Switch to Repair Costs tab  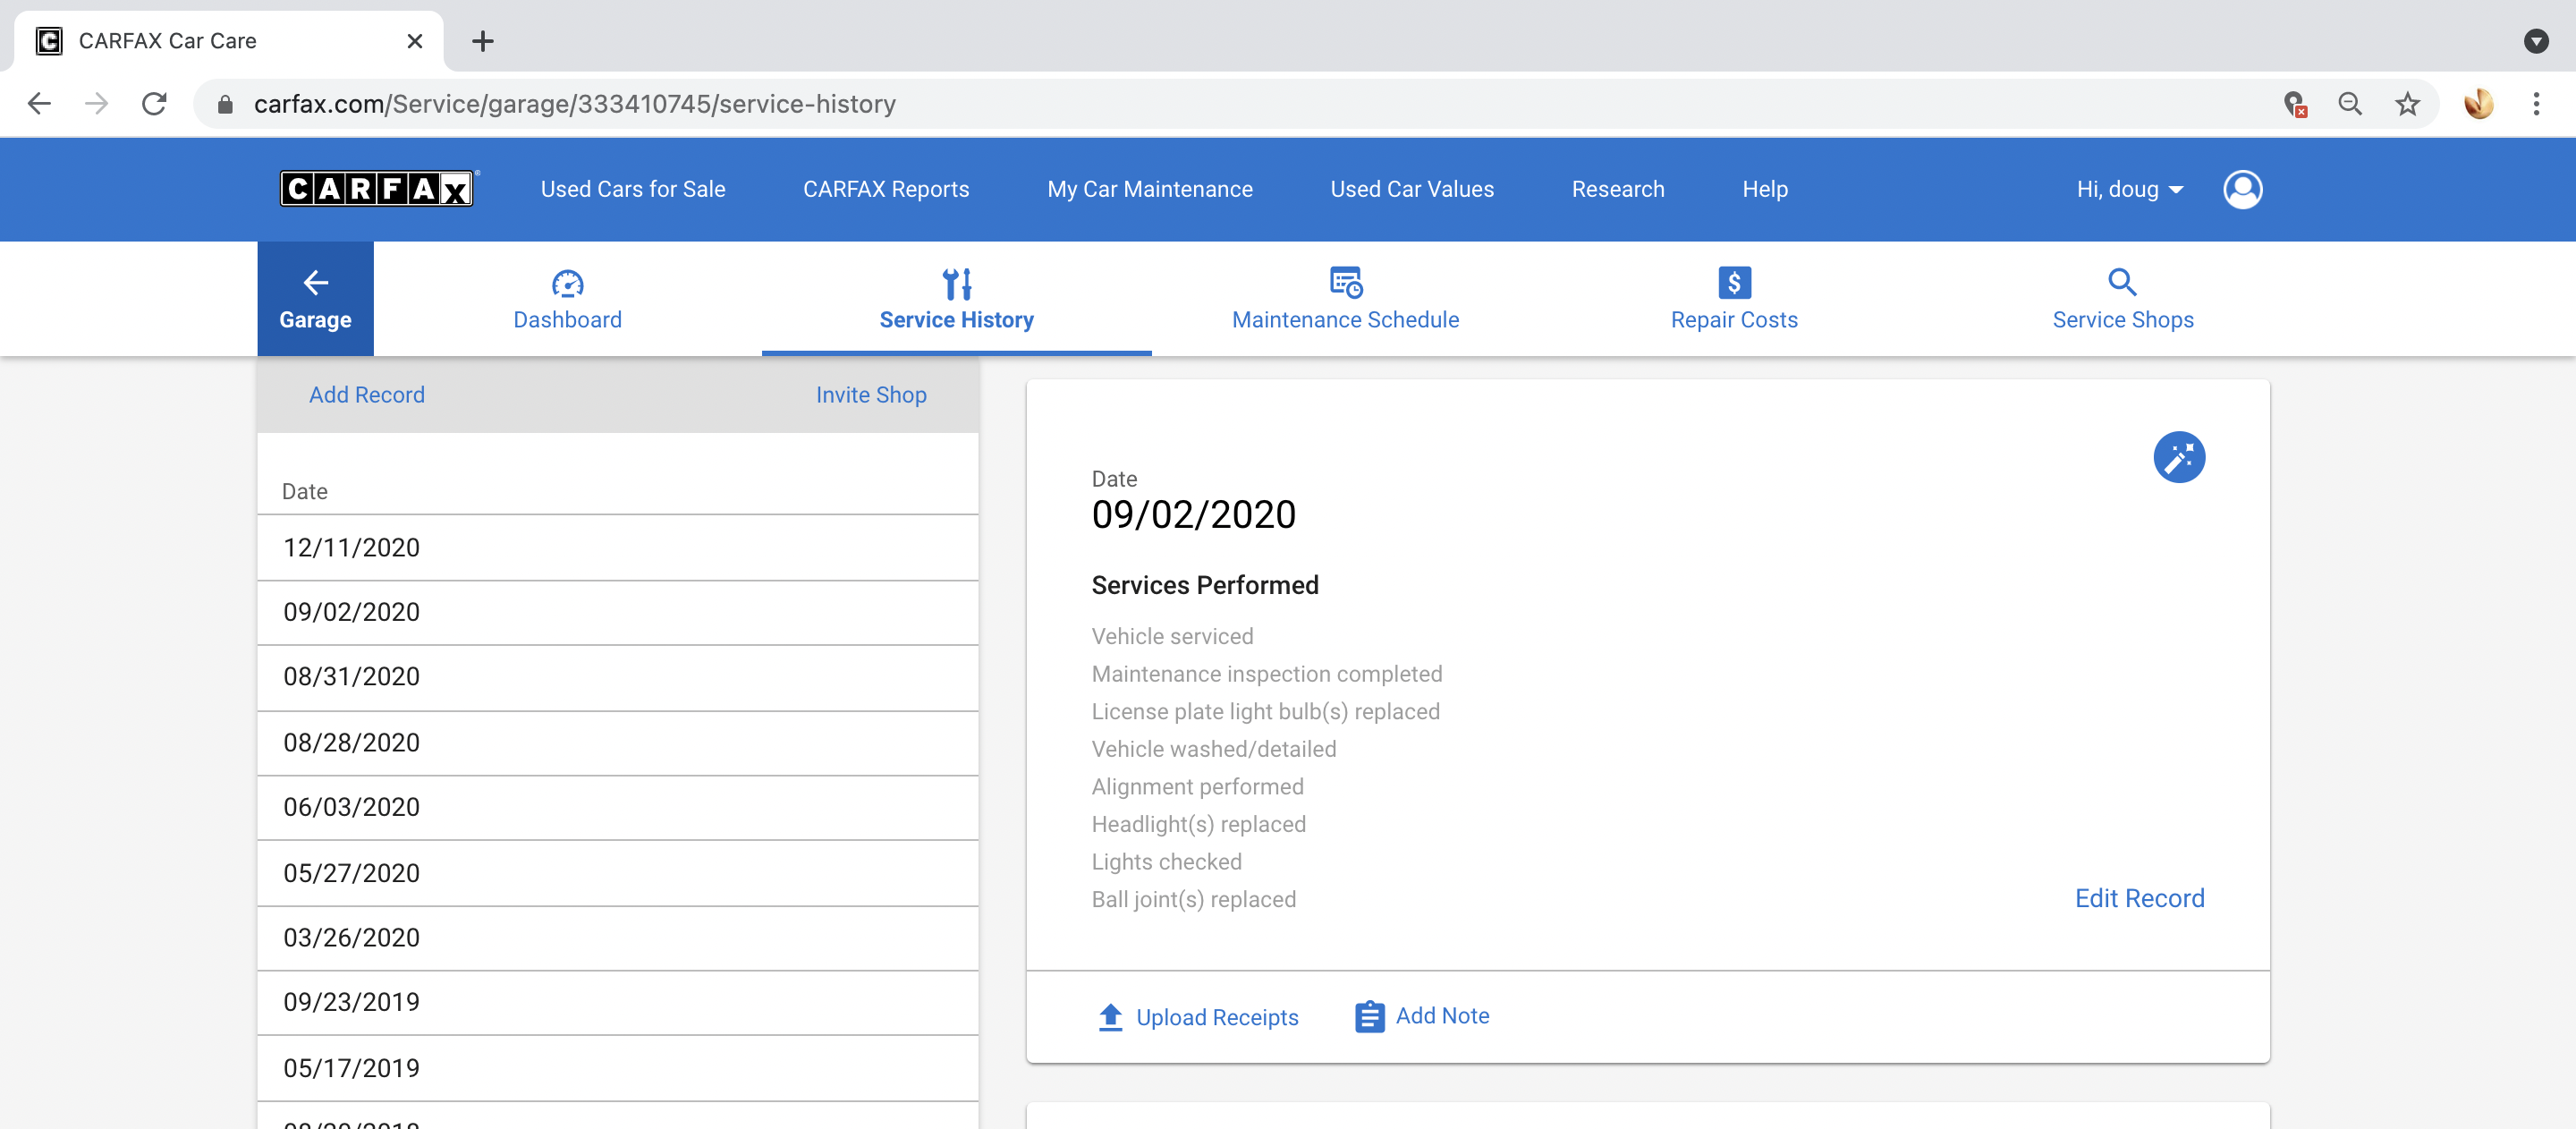(x=1733, y=299)
